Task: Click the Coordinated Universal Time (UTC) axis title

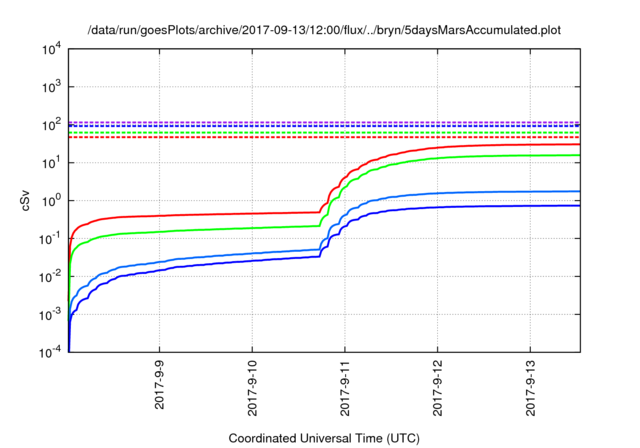Action: tap(324, 439)
